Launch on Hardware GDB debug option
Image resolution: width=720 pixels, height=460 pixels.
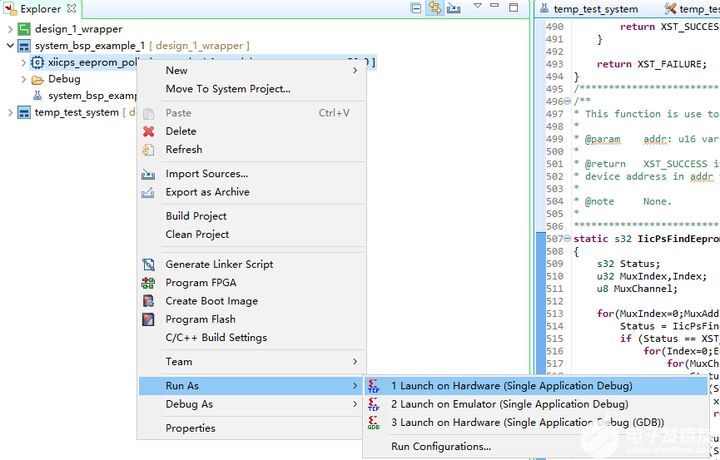click(536, 423)
